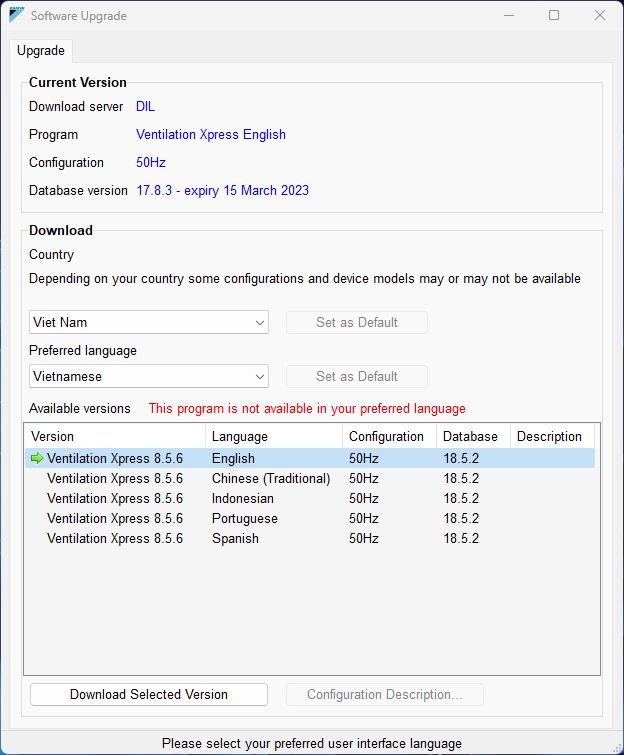Click the Description column header
The height and width of the screenshot is (755, 624).
coord(552,436)
